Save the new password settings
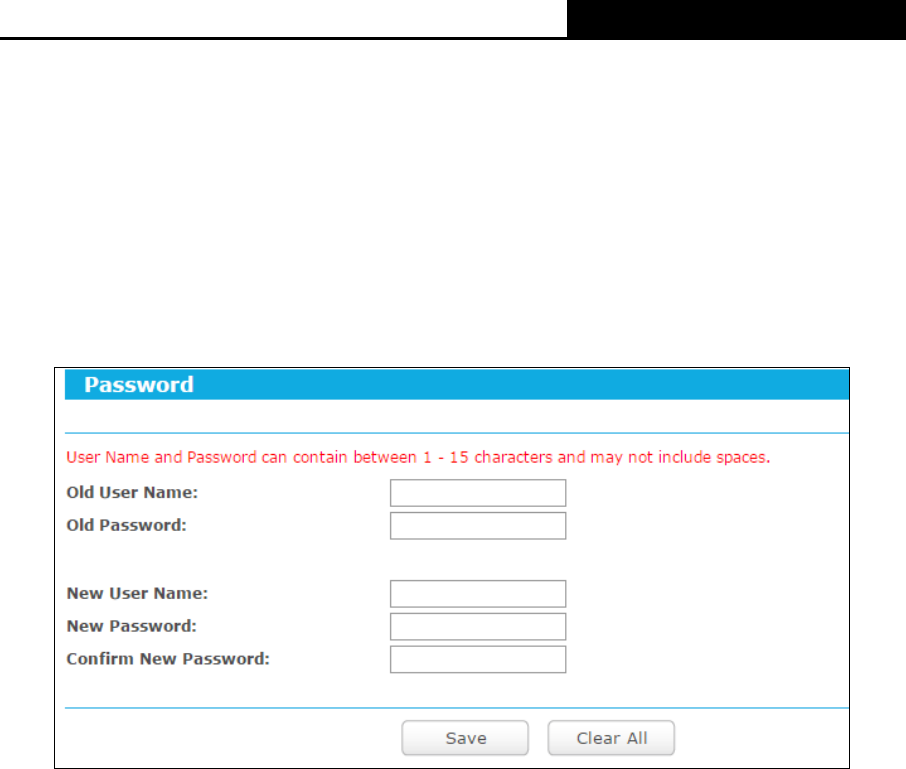The width and height of the screenshot is (906, 769). 465,738
